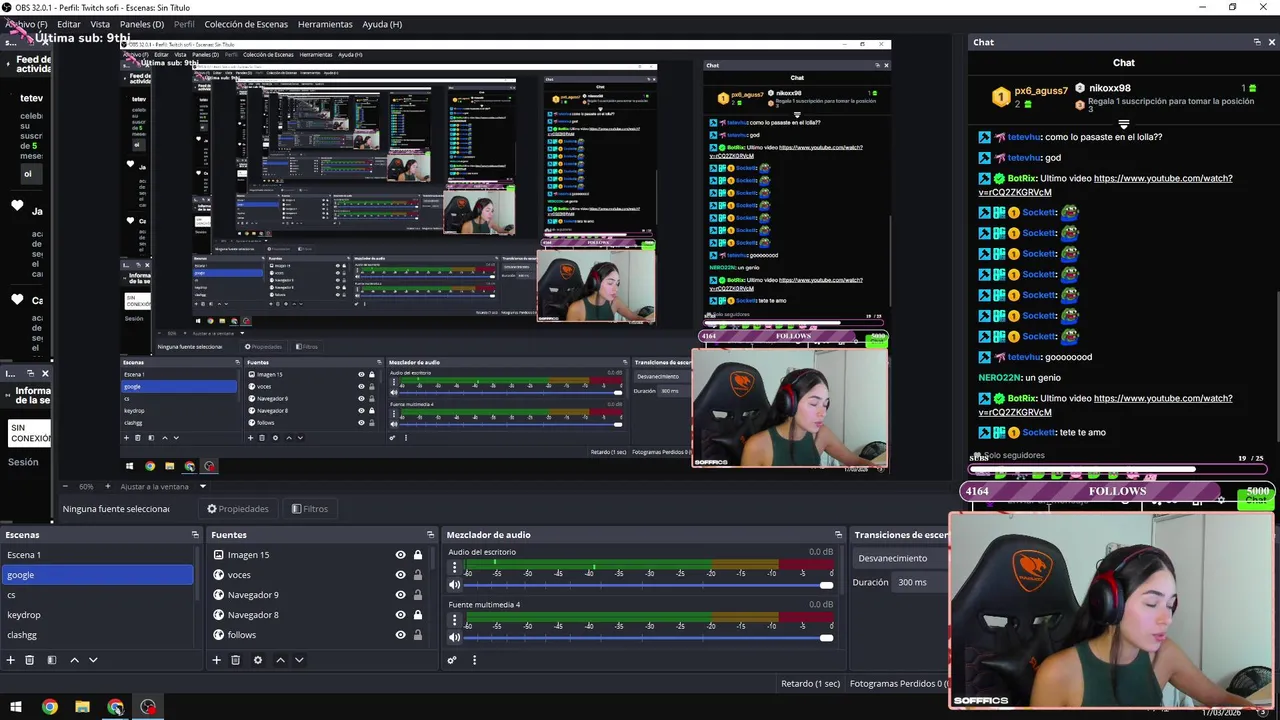Lock the Navegador 9 source
This screenshot has height=720, width=1280.
pyautogui.click(x=417, y=595)
